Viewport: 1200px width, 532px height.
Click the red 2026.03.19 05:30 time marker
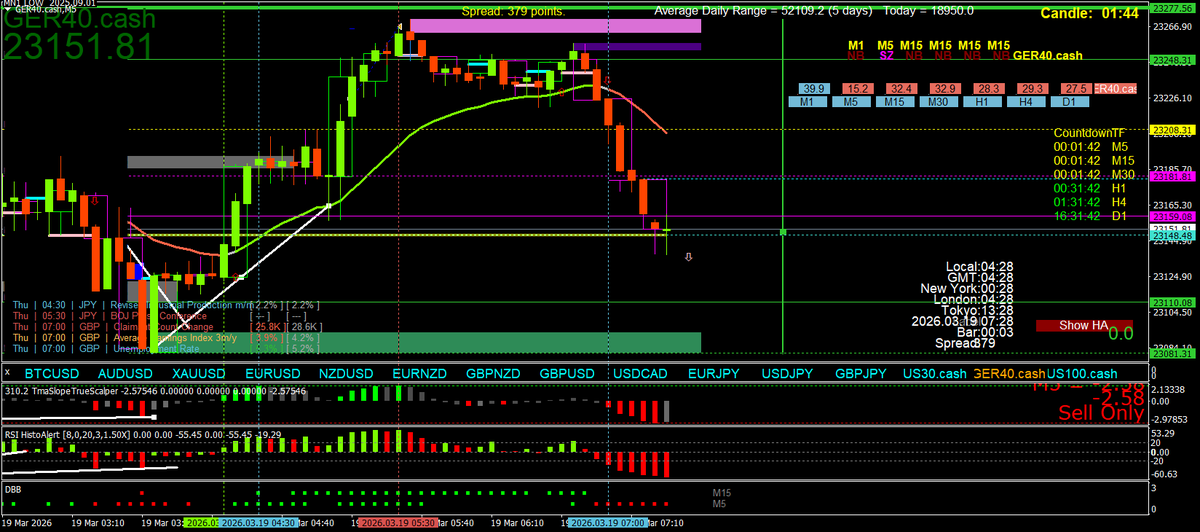[x=400, y=522]
